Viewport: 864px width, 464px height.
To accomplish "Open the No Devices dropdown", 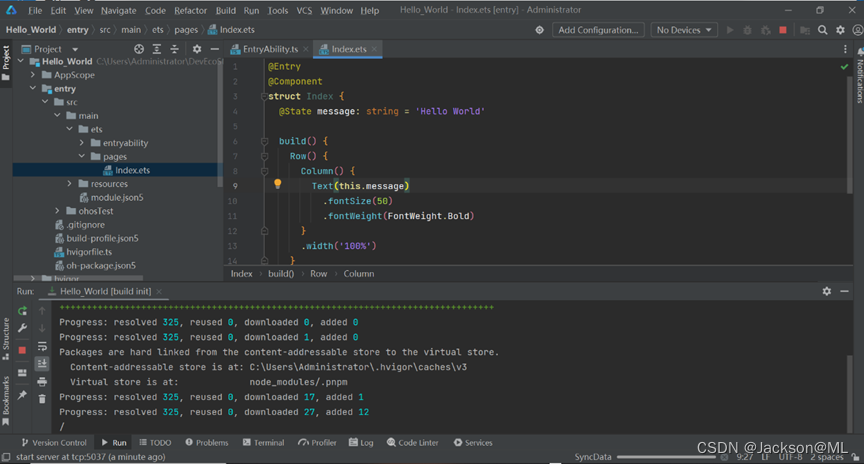I will pos(684,30).
